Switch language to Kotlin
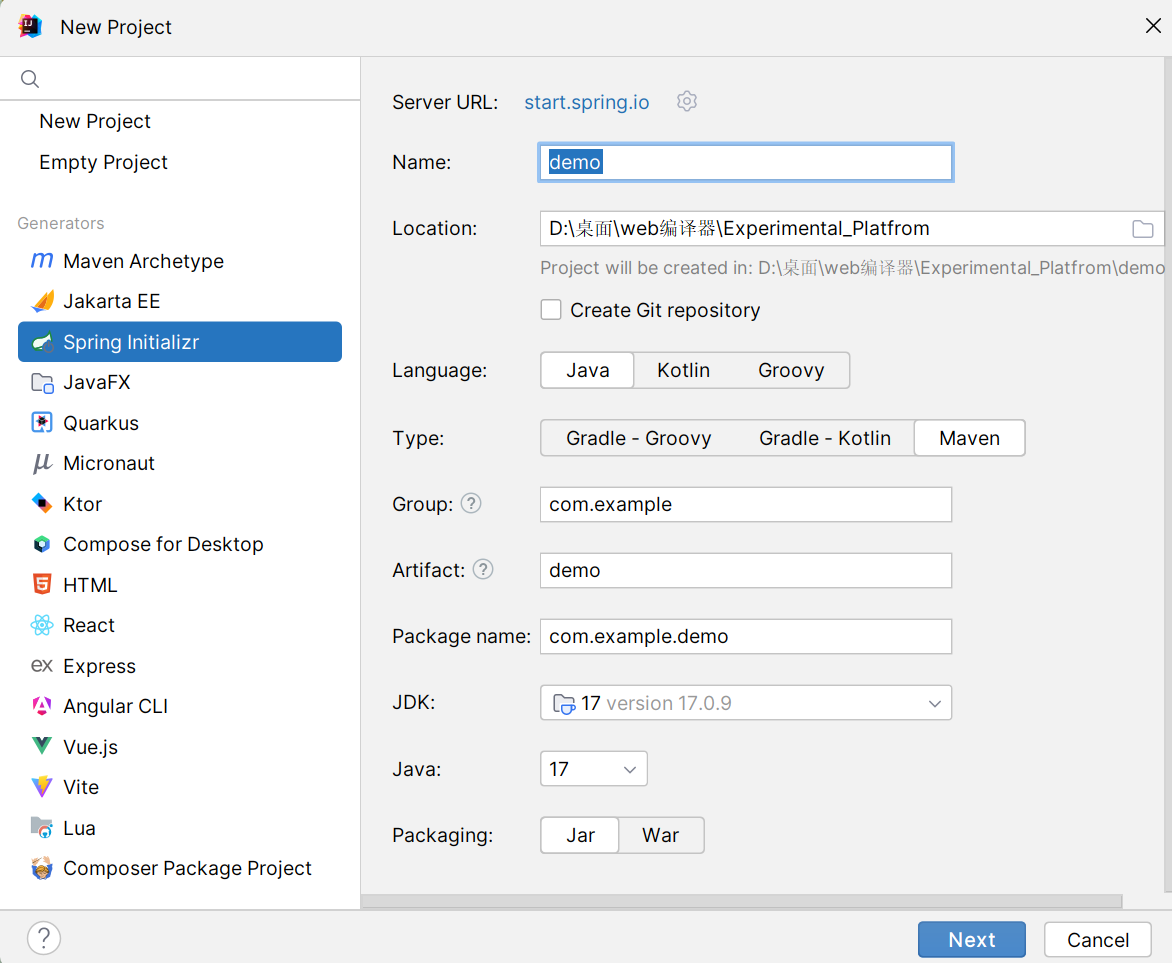This screenshot has height=963, width=1172. click(x=683, y=370)
